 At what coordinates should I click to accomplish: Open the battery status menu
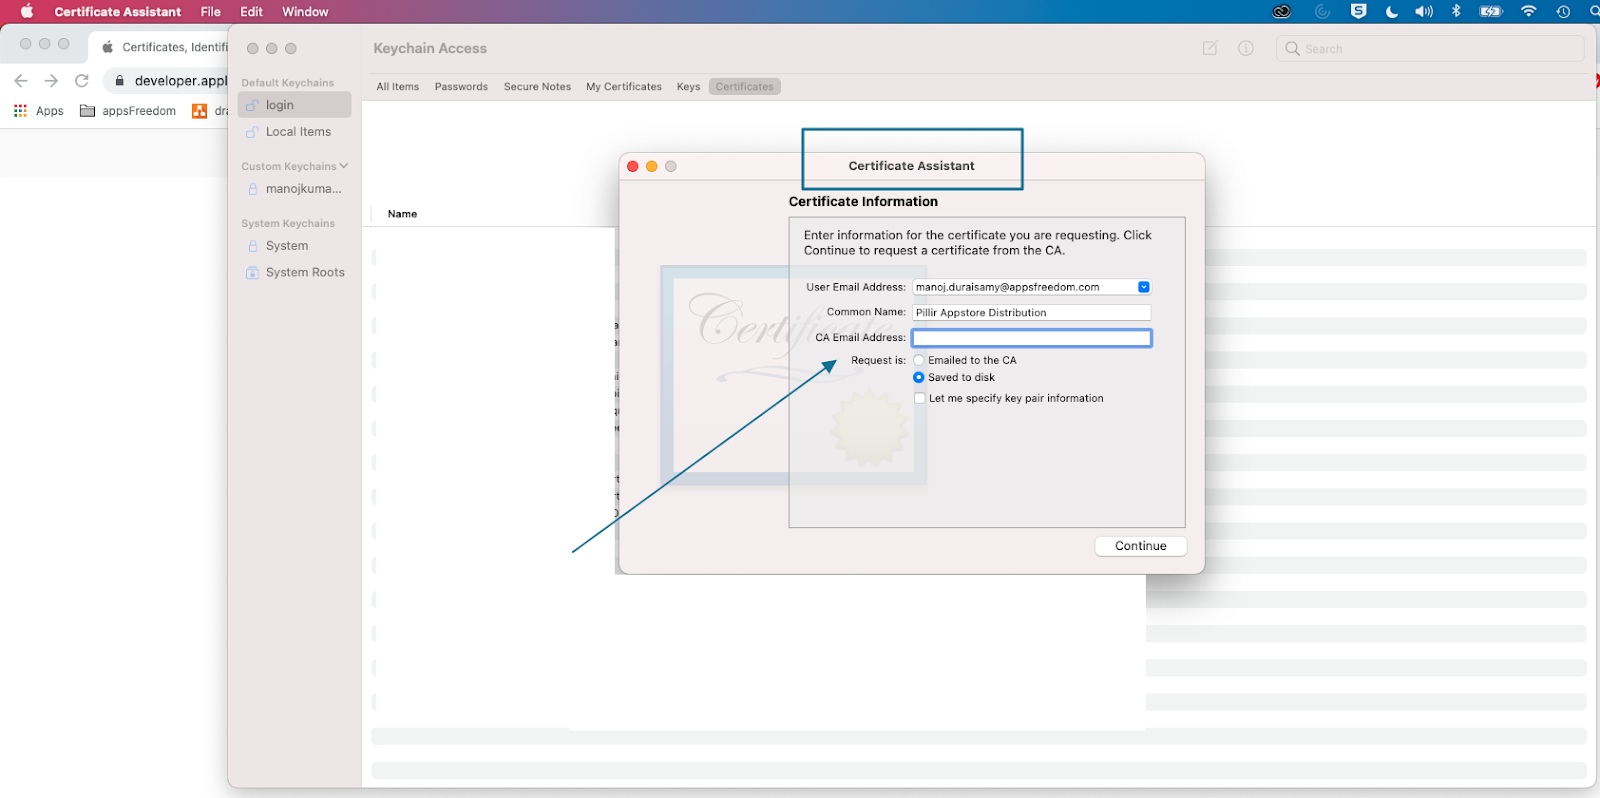tap(1491, 11)
